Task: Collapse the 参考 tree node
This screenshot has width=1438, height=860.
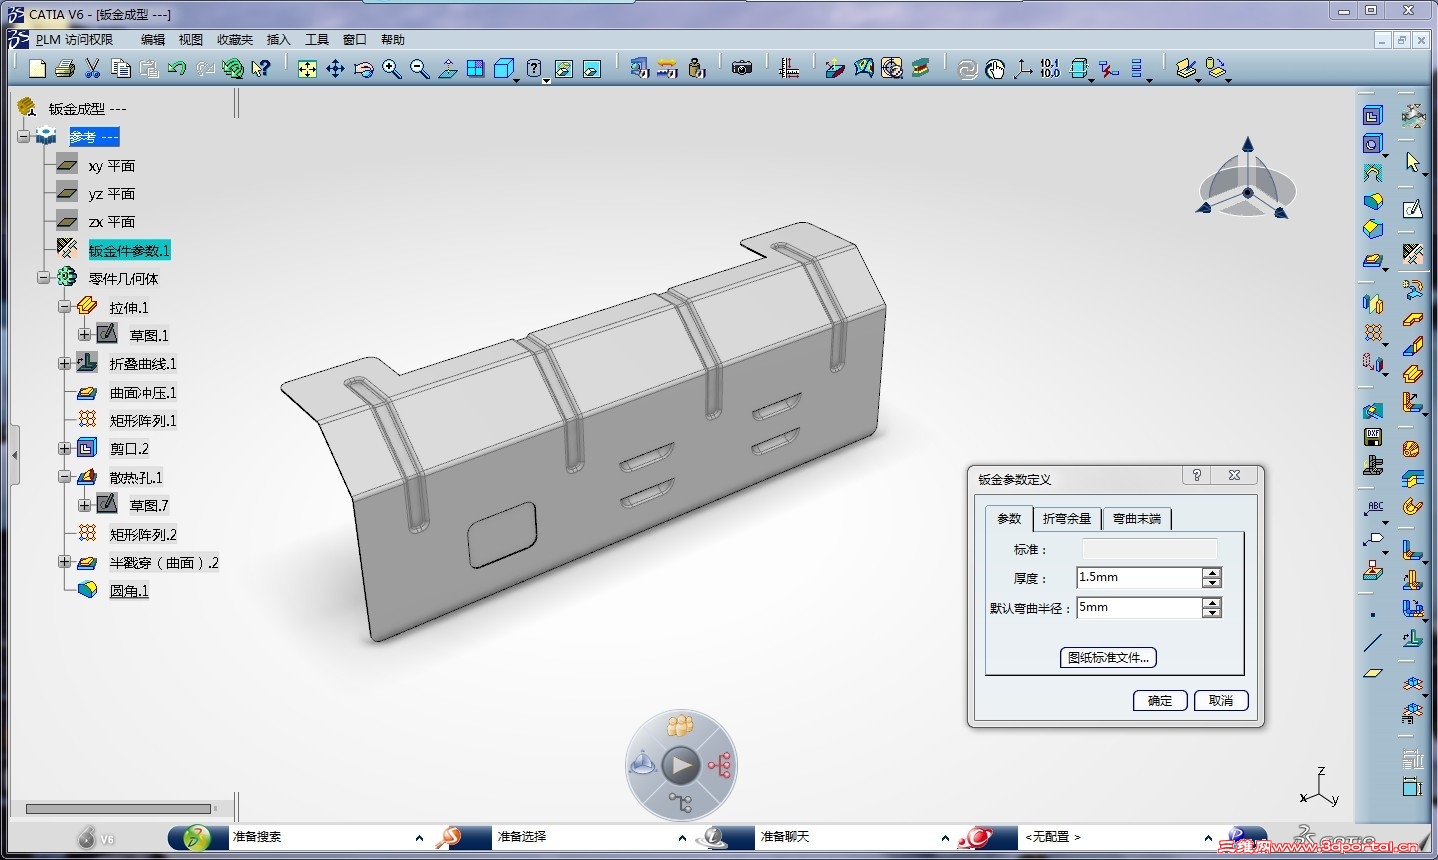Action: tap(23, 137)
